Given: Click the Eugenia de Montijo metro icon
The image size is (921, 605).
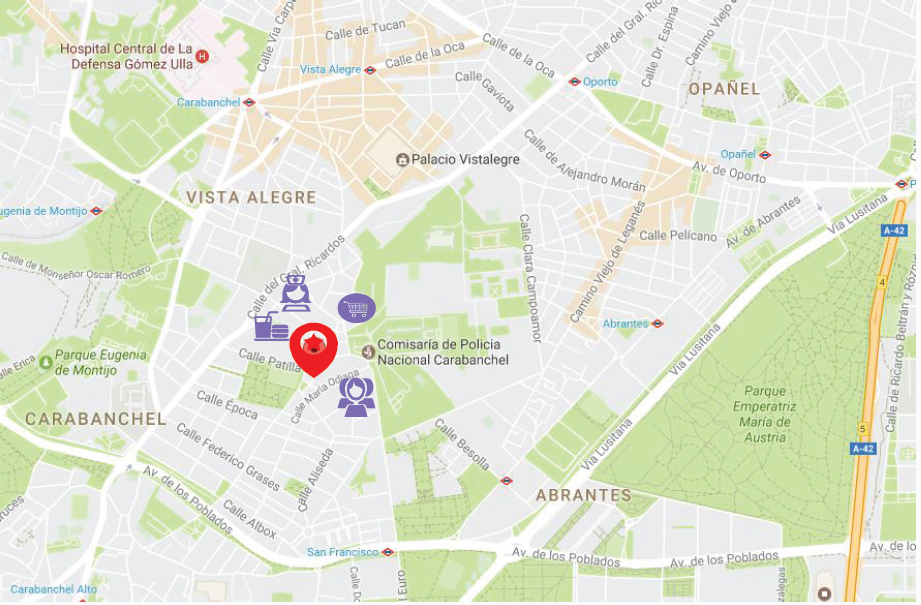Looking at the screenshot, I should [x=96, y=211].
